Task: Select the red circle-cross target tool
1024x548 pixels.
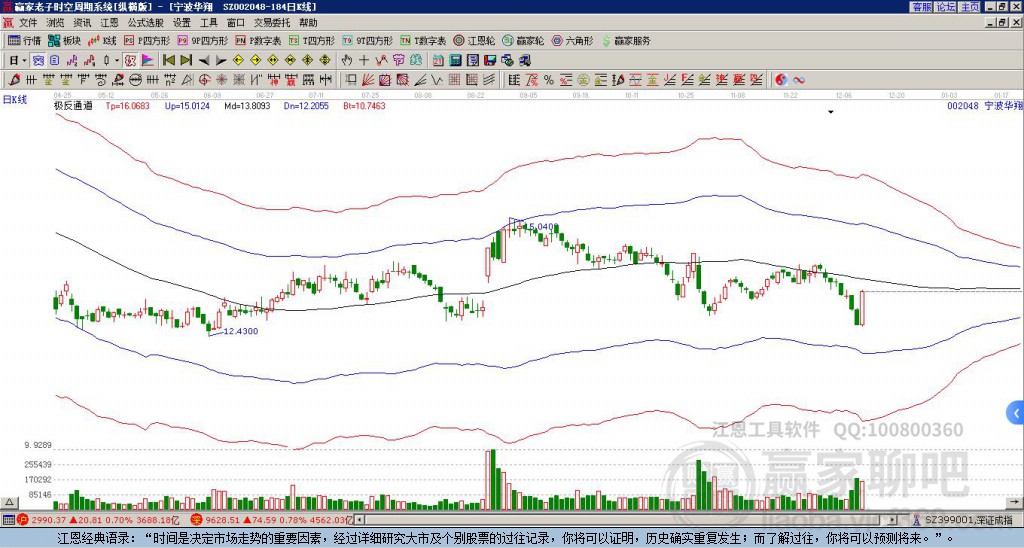Action: [x=204, y=80]
